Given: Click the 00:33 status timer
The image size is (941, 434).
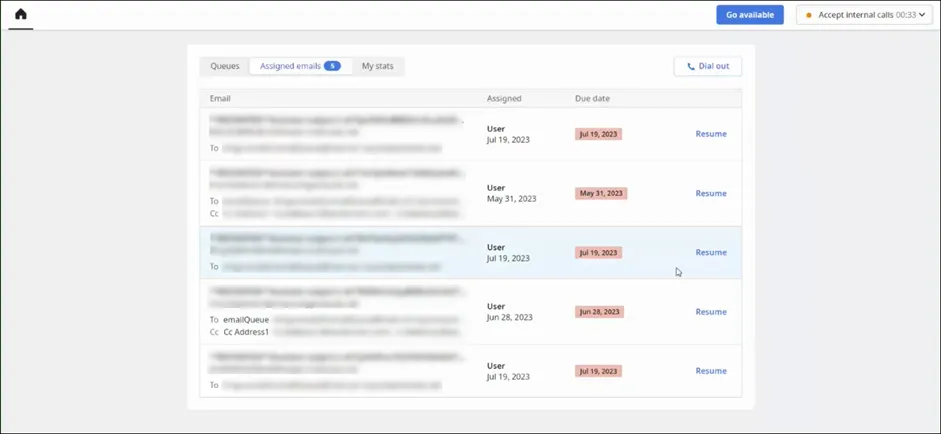Looking at the screenshot, I should click(906, 15).
